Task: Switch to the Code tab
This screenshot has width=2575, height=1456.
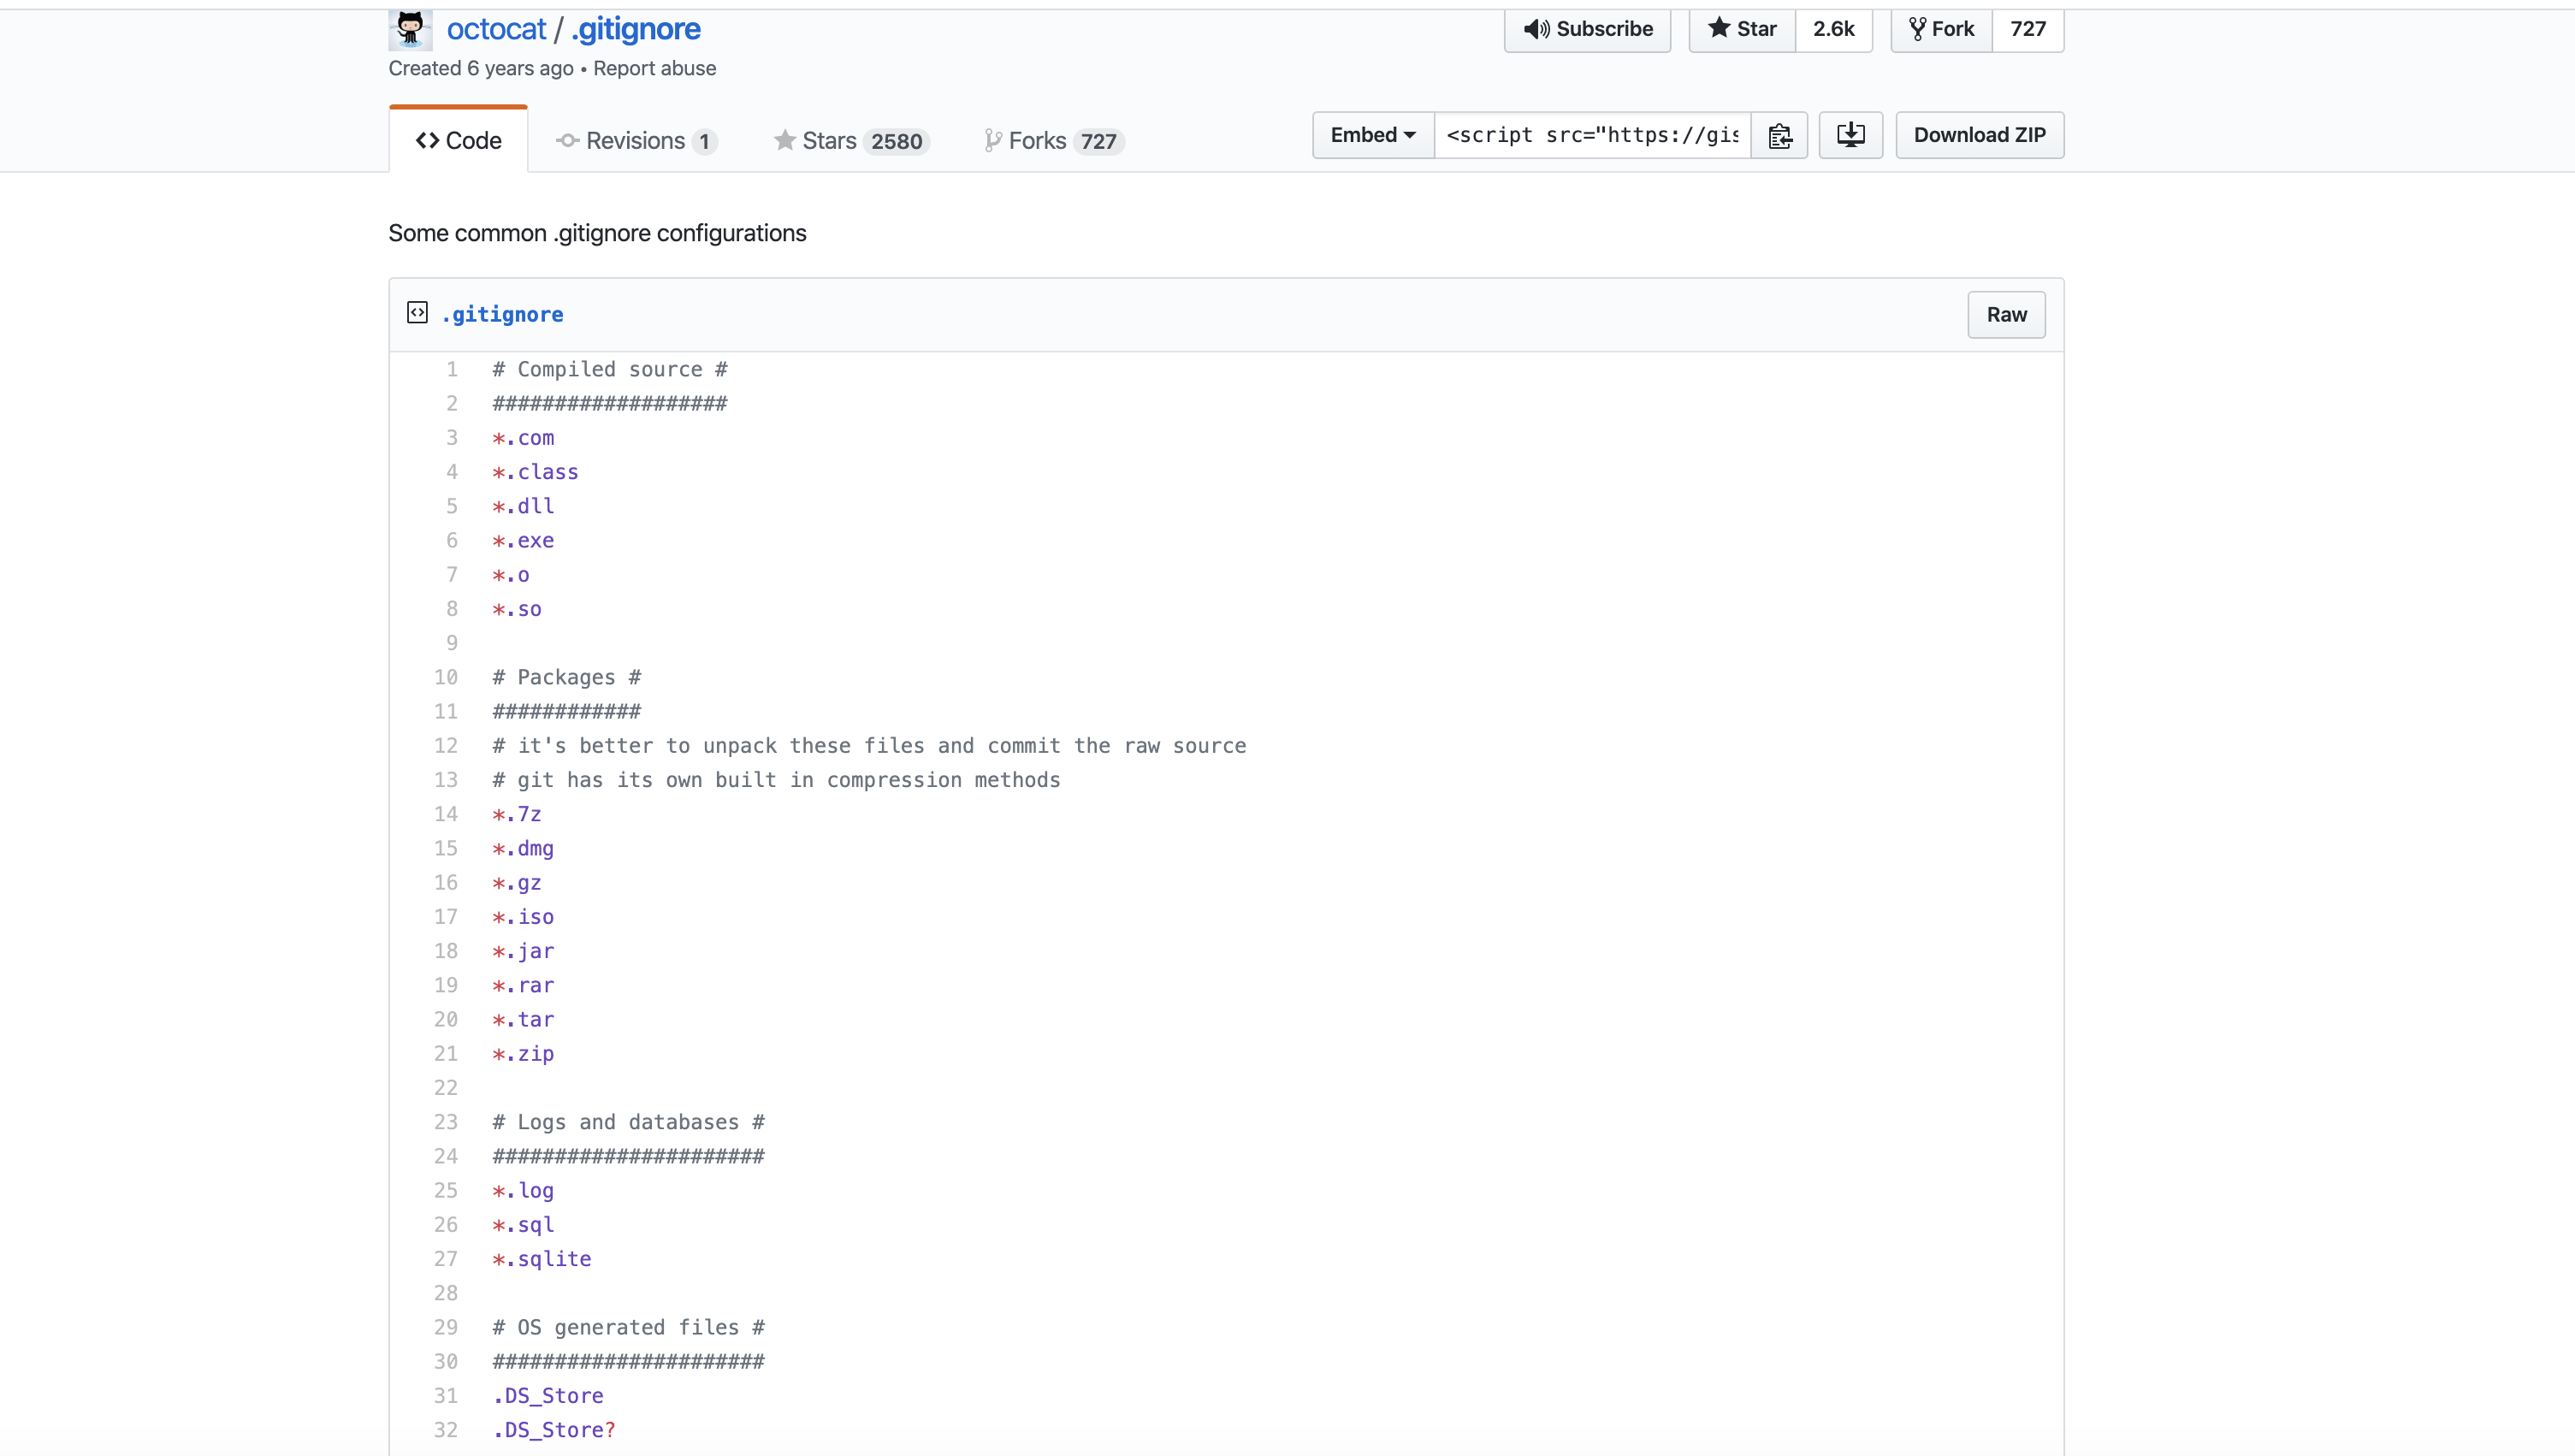Action: coord(458,141)
